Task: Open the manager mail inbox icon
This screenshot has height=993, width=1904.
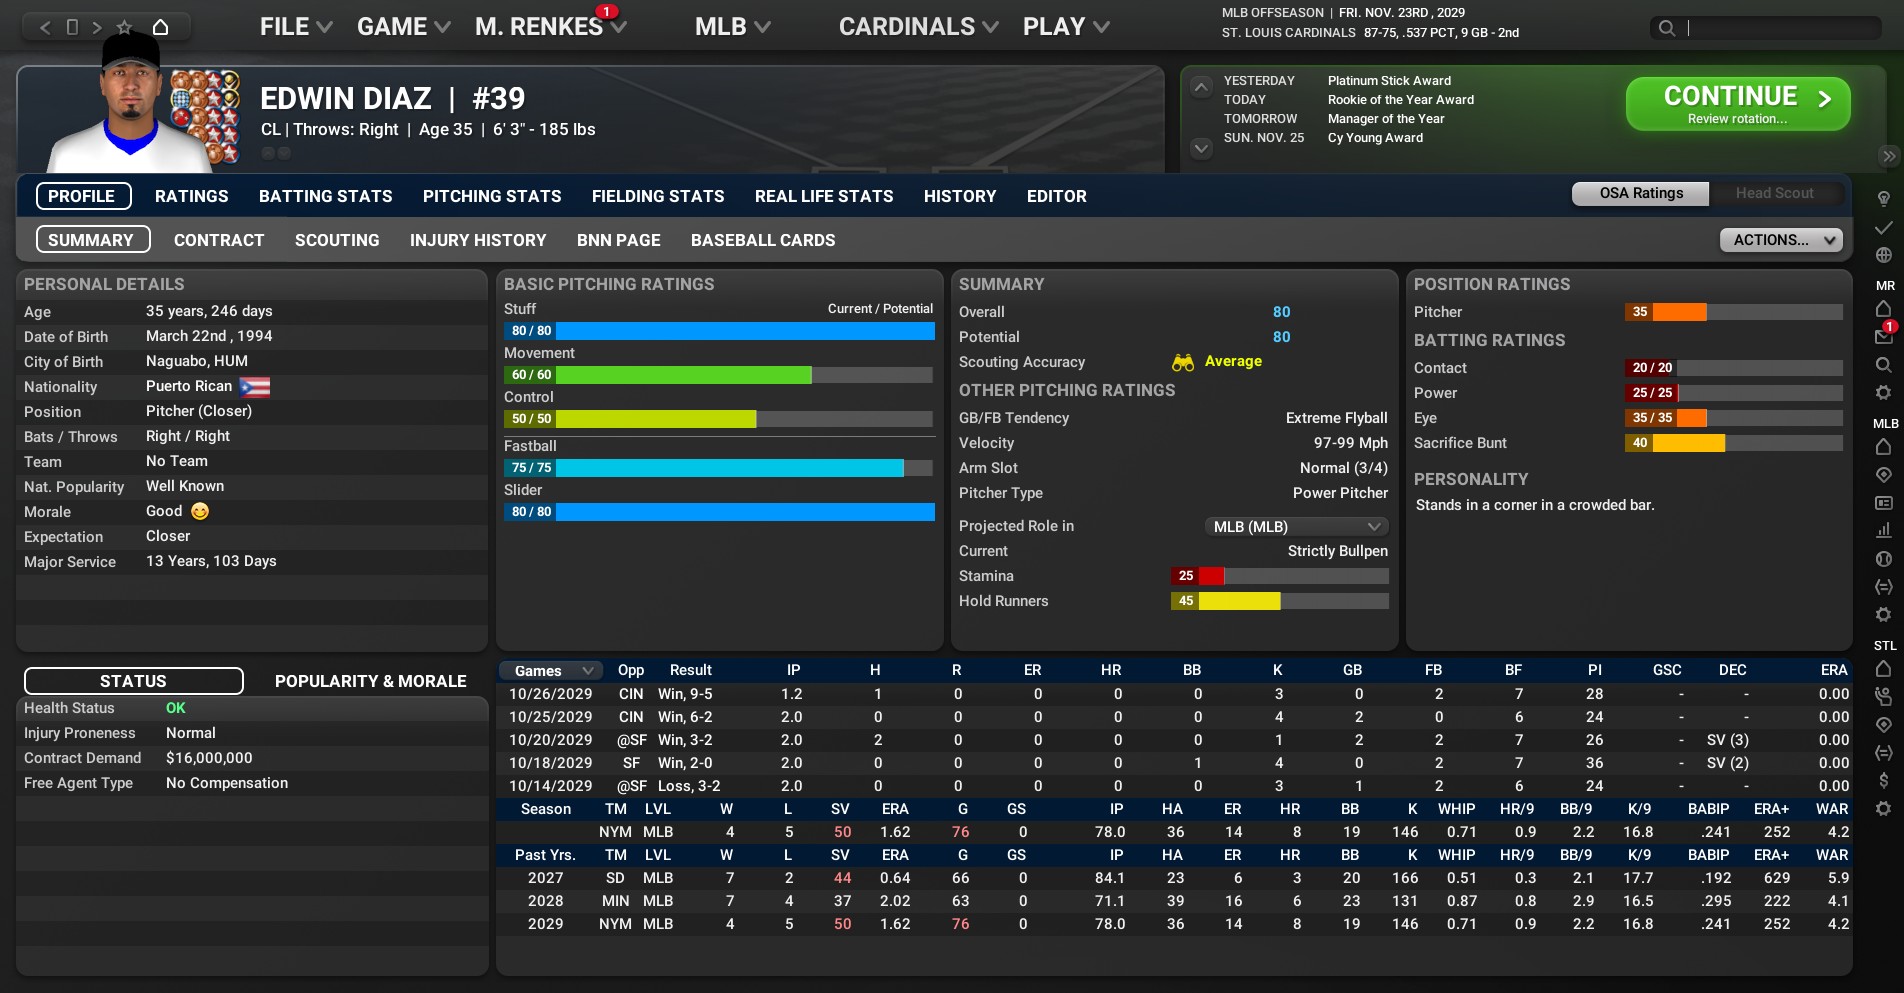Action: (x=1883, y=337)
